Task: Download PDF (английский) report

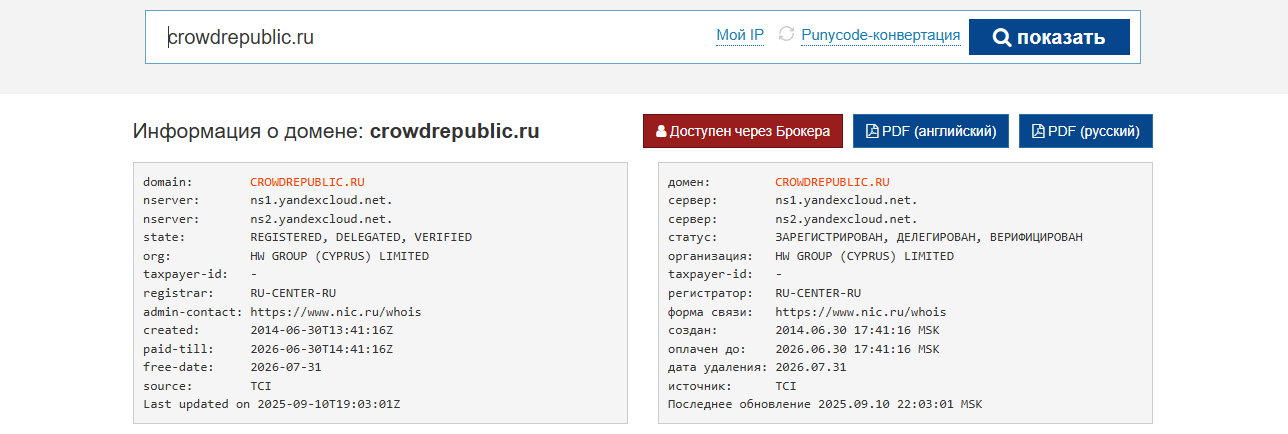Action: click(931, 131)
